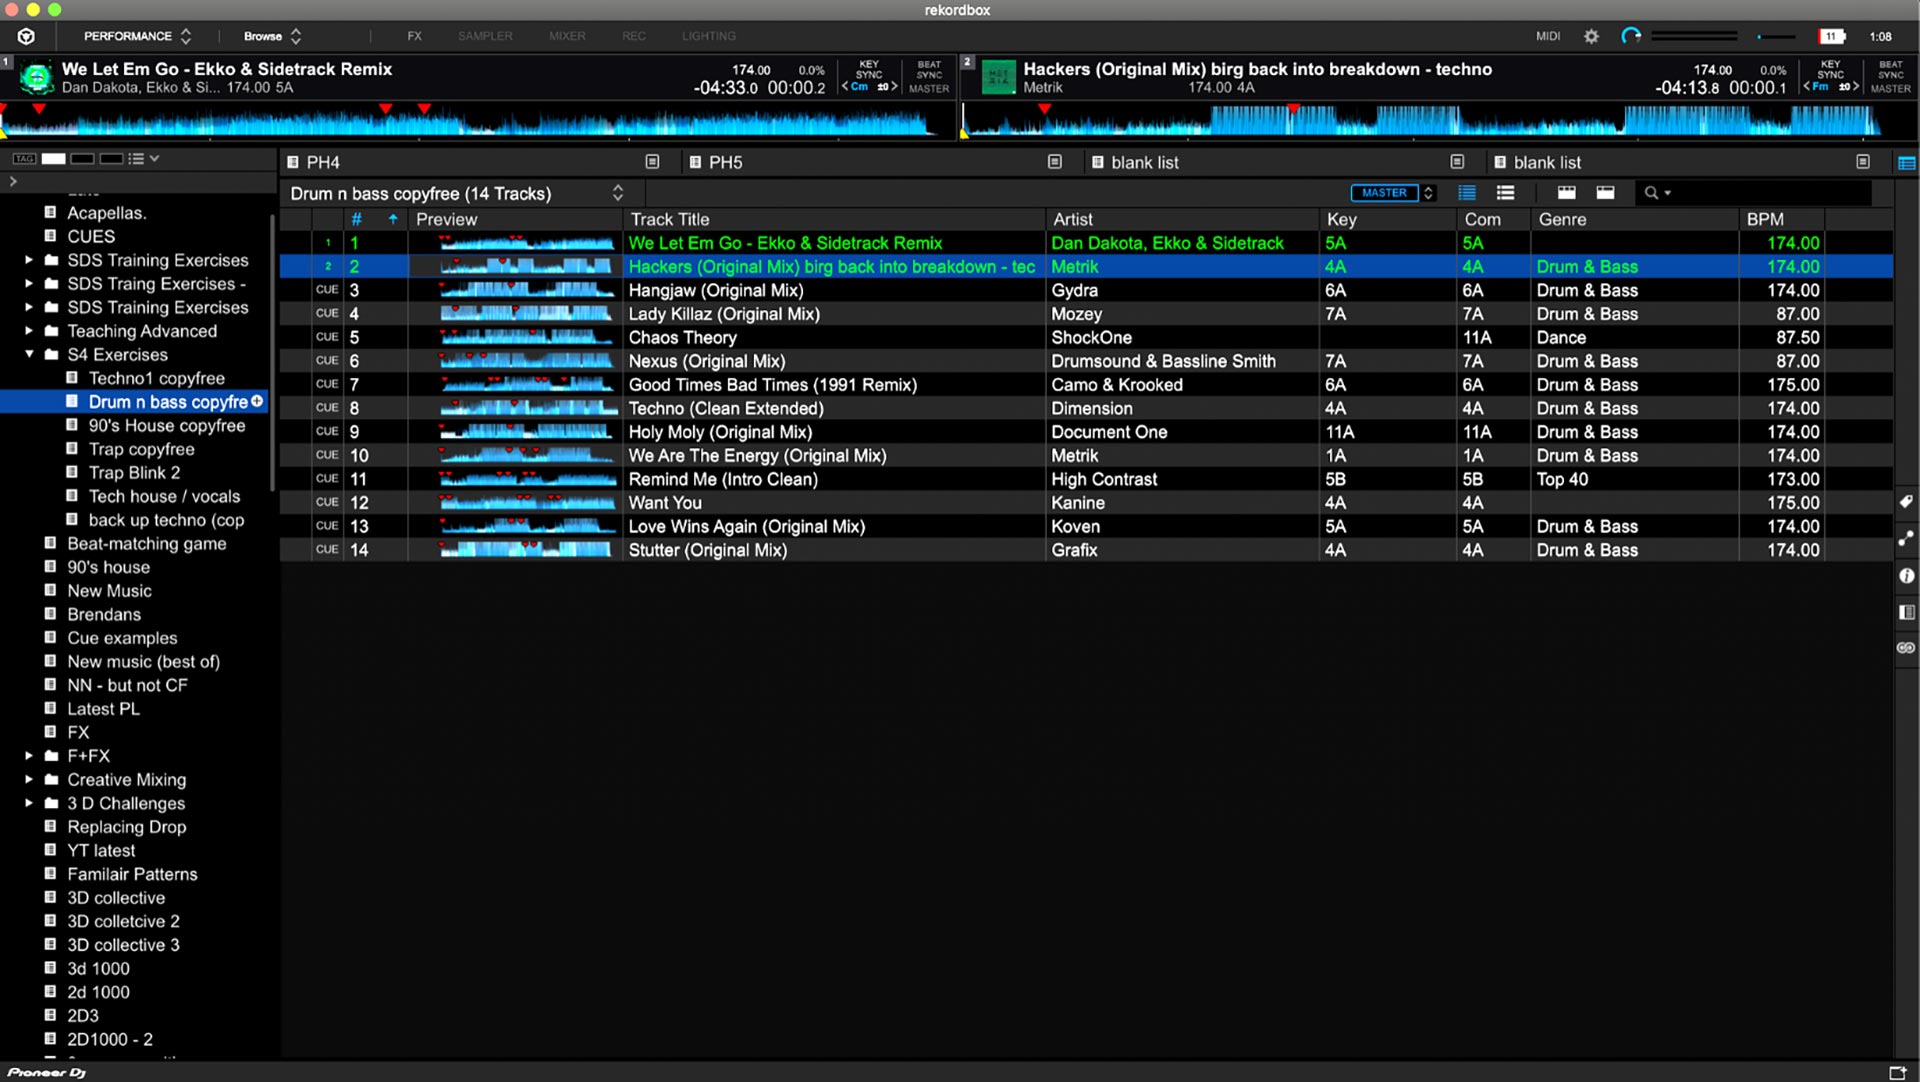
Task: Click the TAG filter icon in tree header
Action: (x=24, y=159)
